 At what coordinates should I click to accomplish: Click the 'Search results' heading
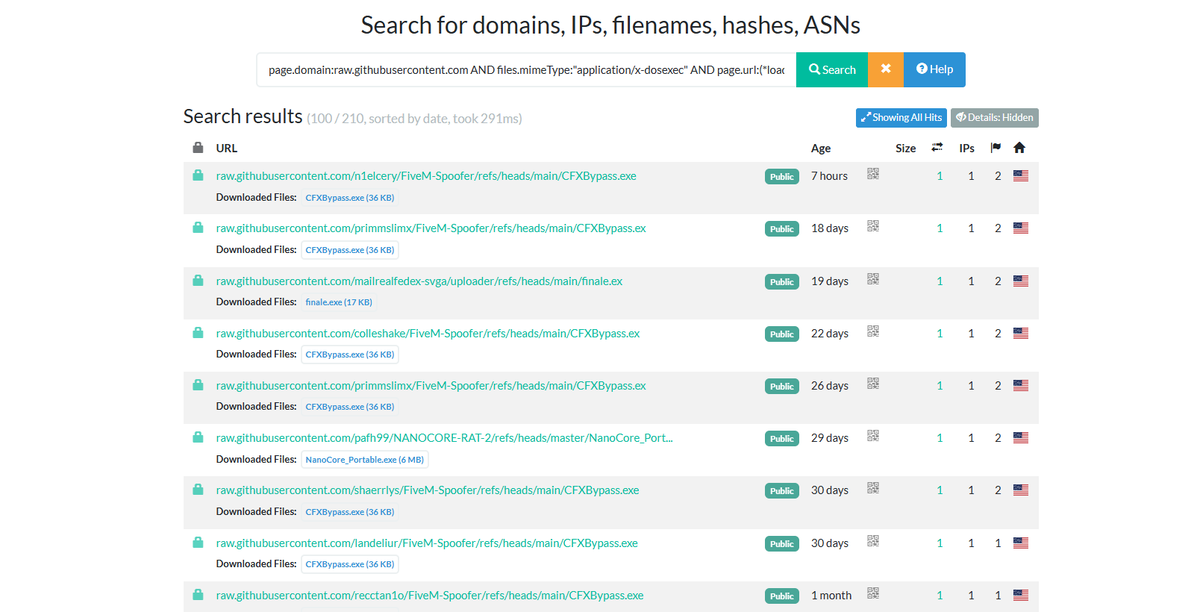coord(243,116)
